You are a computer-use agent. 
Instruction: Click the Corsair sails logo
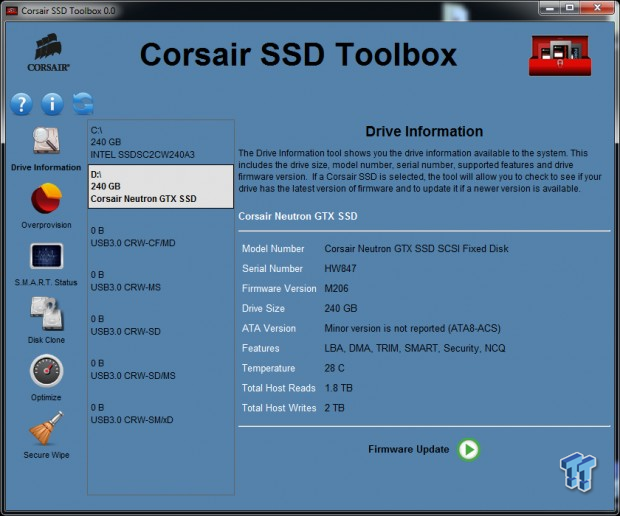coord(48,52)
